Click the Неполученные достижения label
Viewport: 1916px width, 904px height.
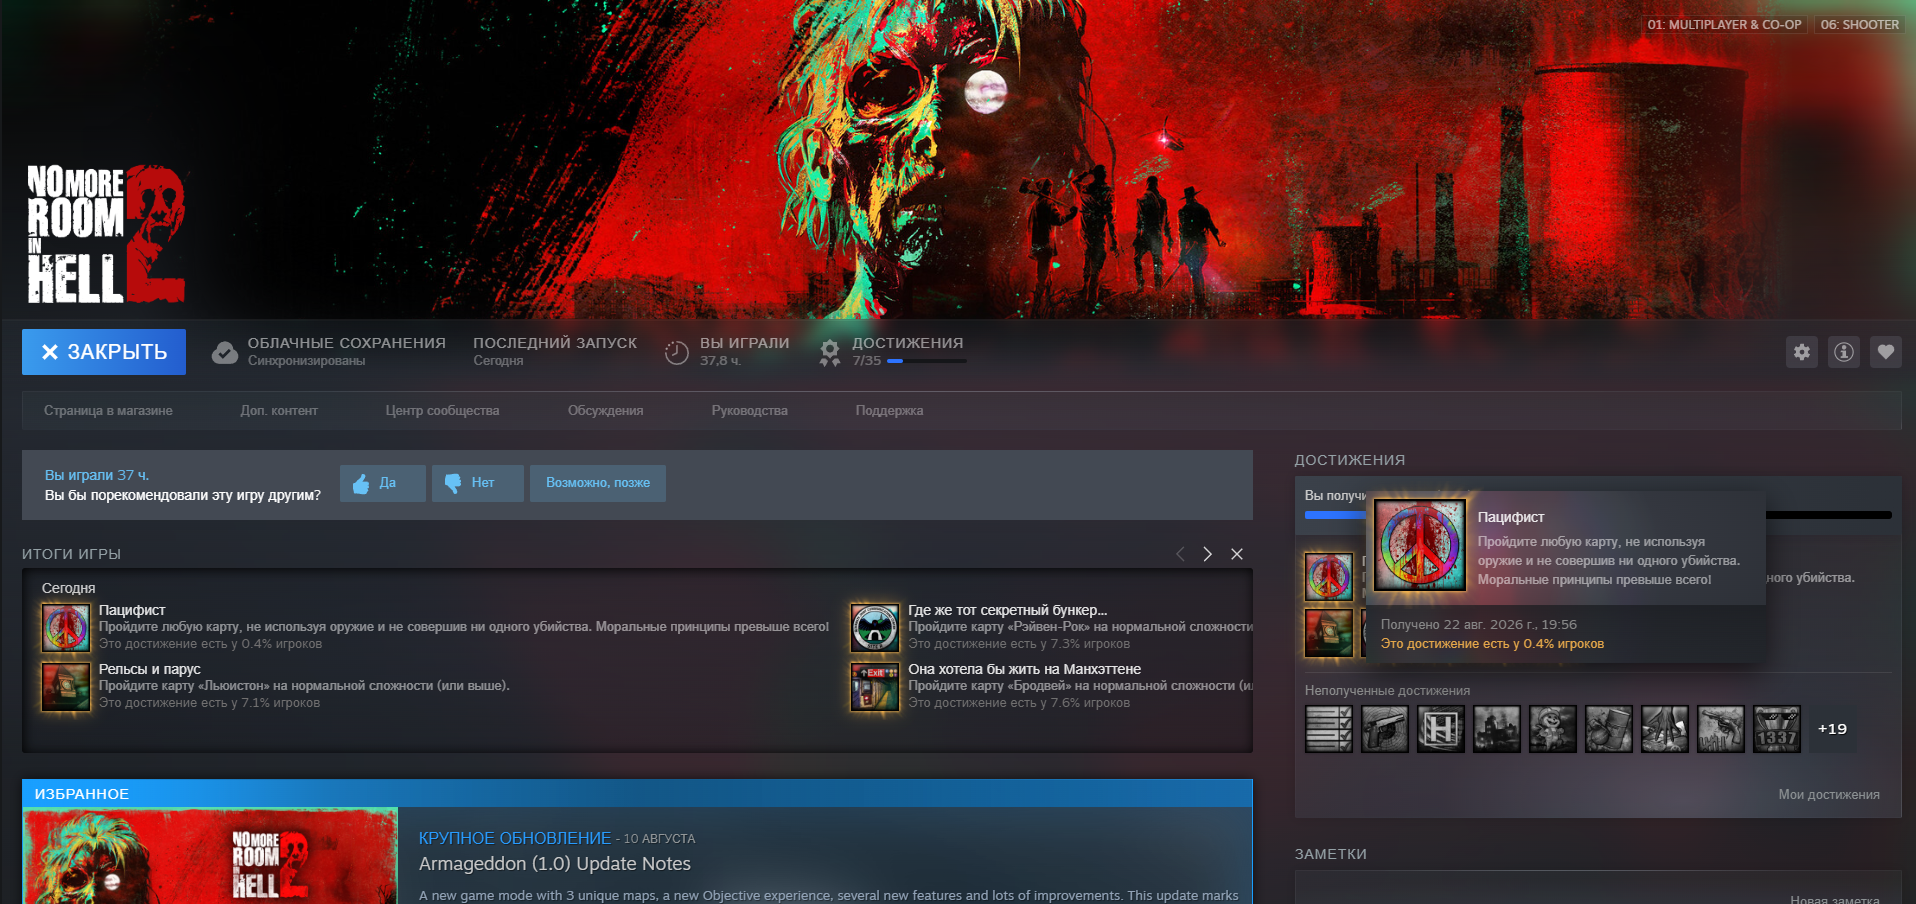(x=1388, y=691)
